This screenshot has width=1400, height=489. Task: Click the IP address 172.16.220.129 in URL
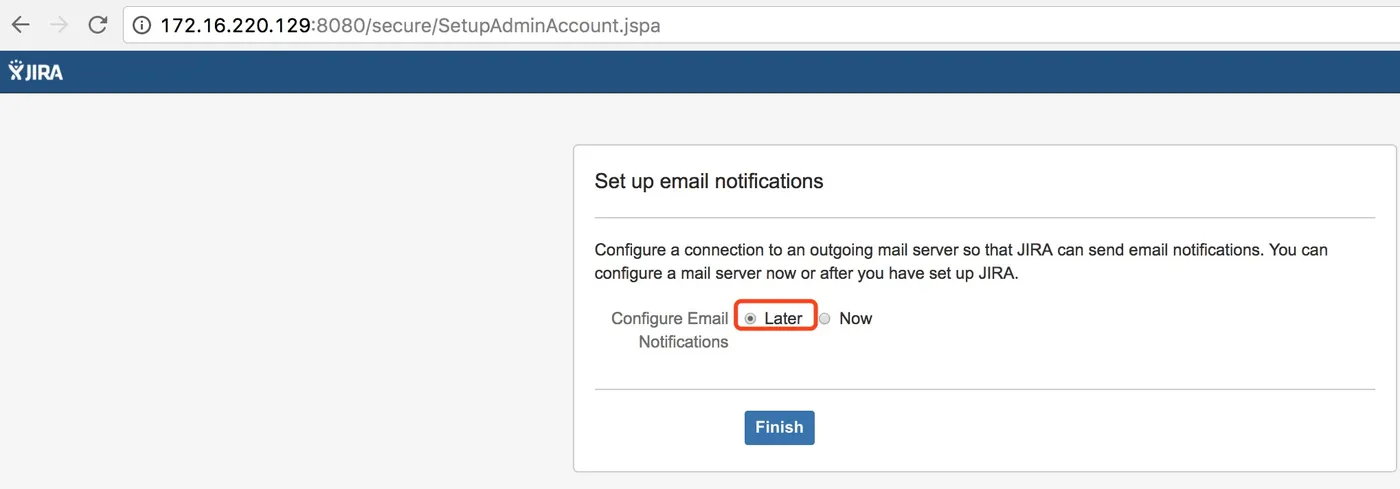[x=236, y=25]
